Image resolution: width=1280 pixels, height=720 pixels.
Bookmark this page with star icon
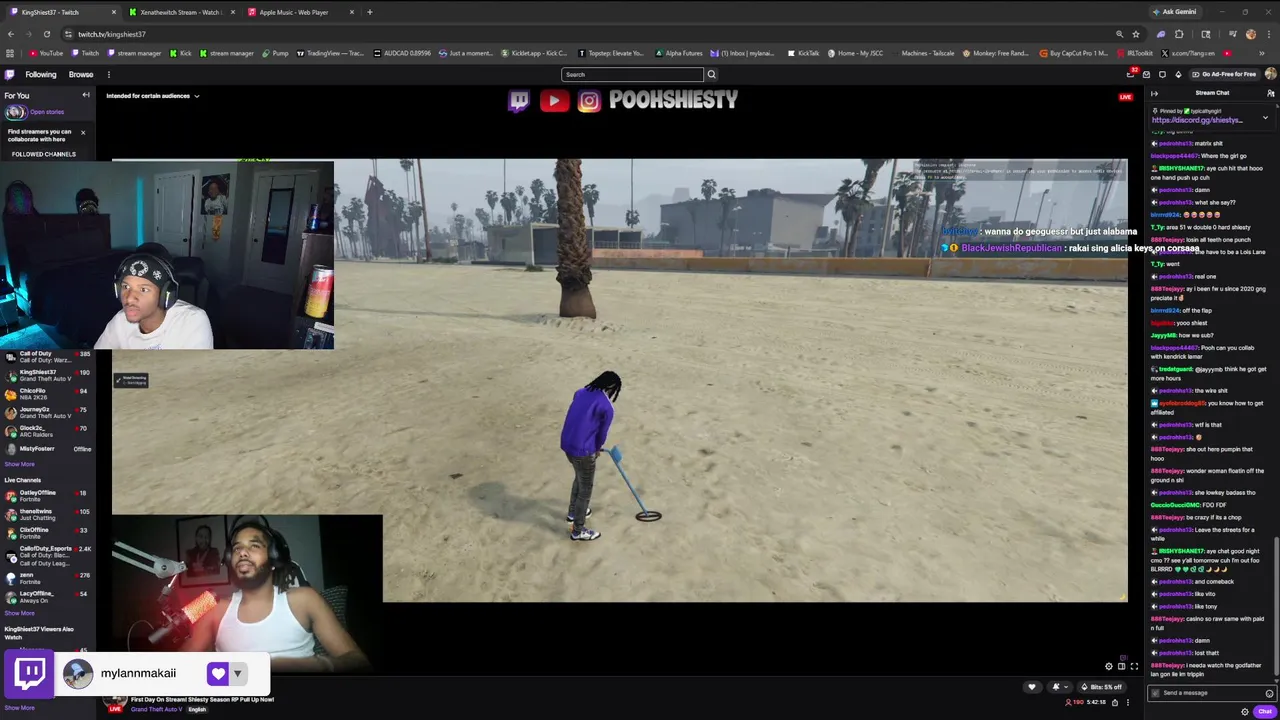[1136, 34]
